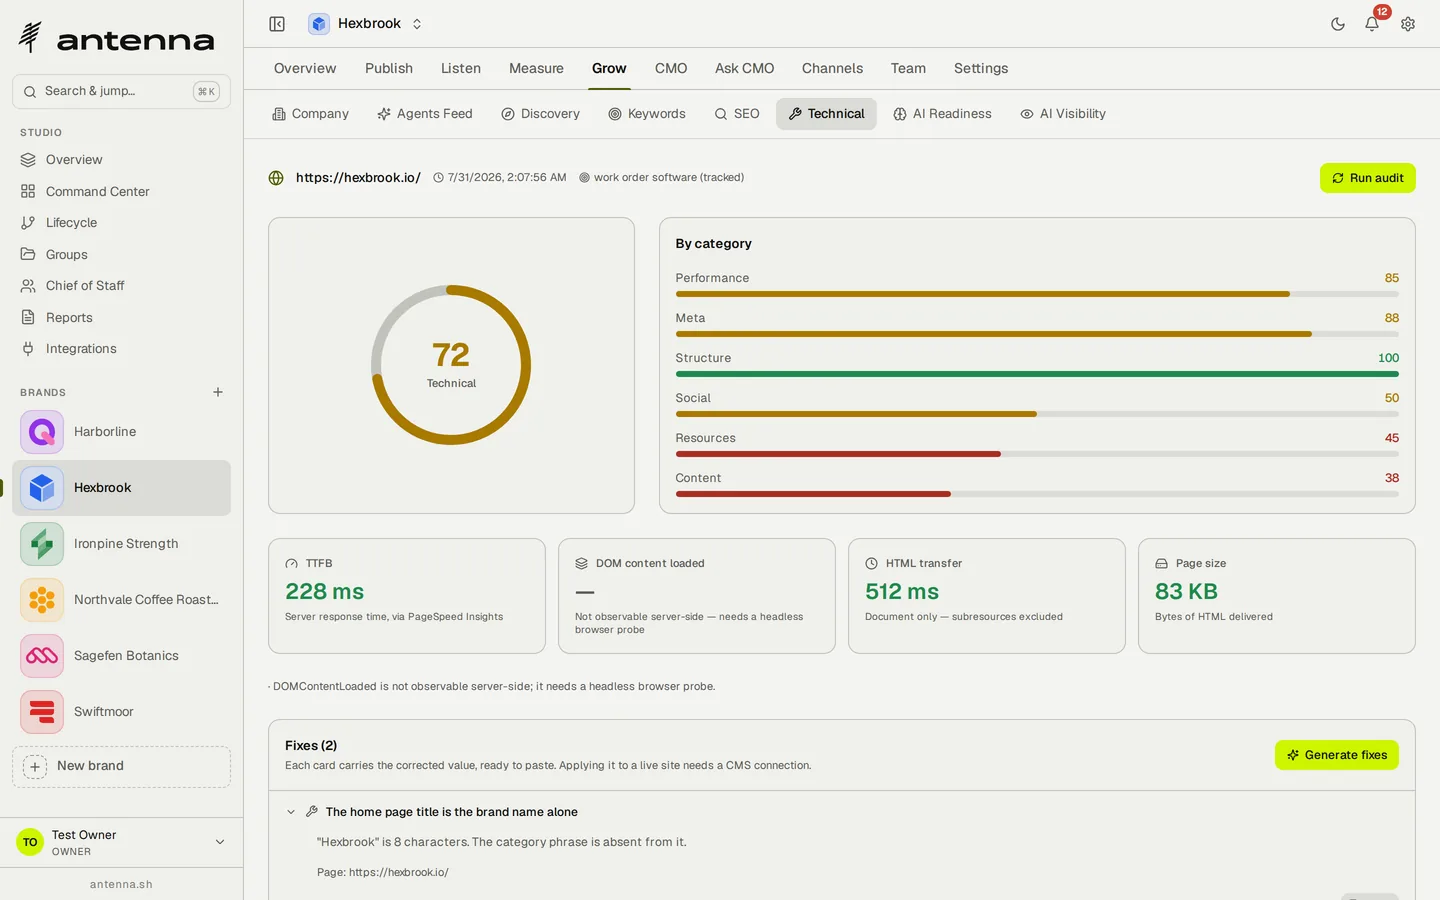This screenshot has height=900, width=1440.
Task: Add a brand with the plus icon
Action: (218, 392)
